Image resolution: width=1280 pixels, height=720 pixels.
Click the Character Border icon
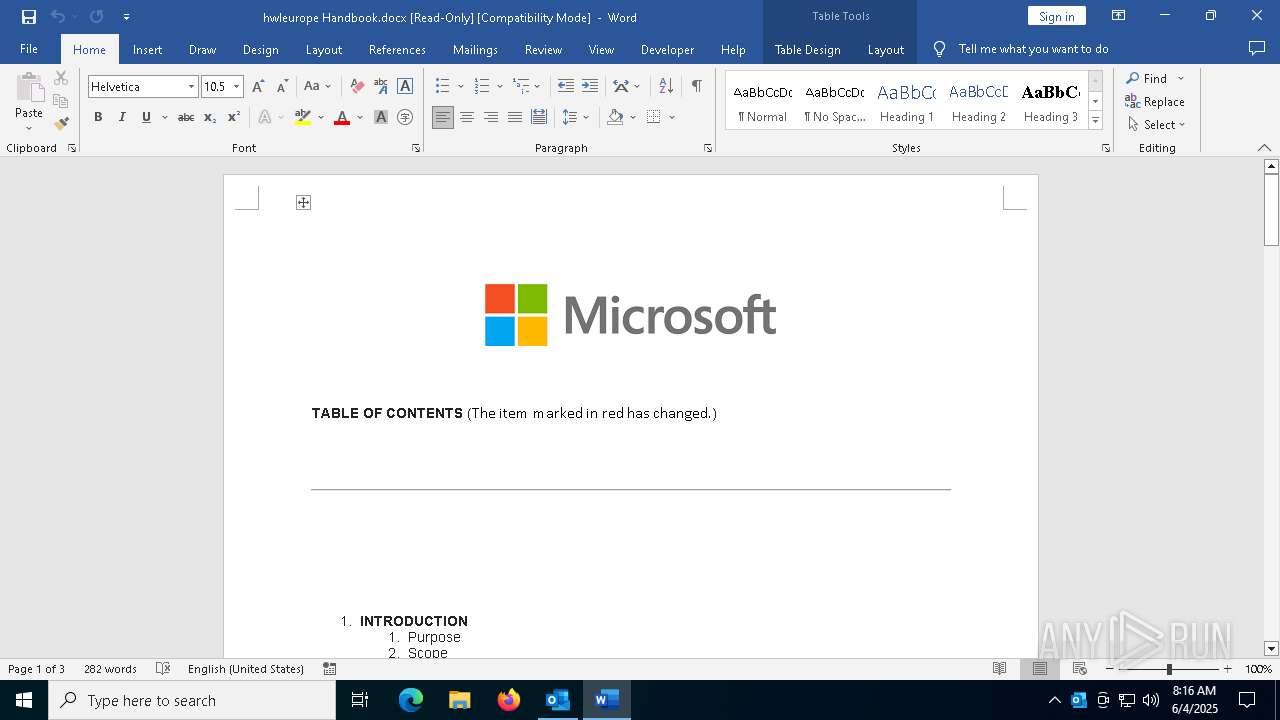(405, 86)
